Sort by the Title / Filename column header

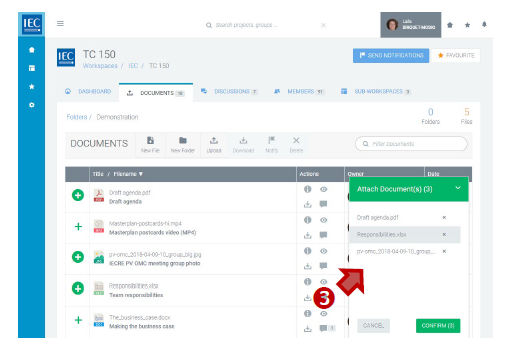tap(118, 174)
